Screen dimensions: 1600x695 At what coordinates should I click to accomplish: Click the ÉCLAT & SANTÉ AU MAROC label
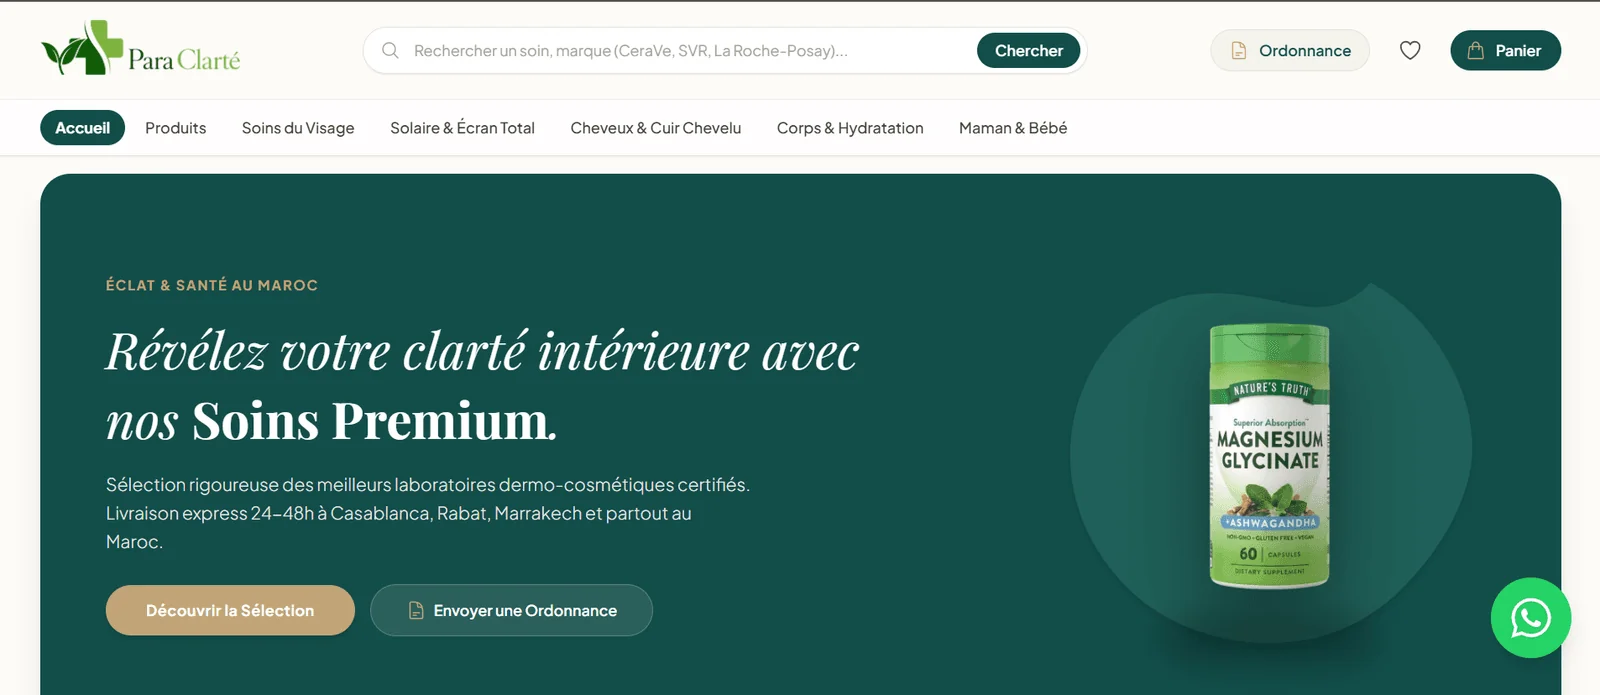click(212, 285)
